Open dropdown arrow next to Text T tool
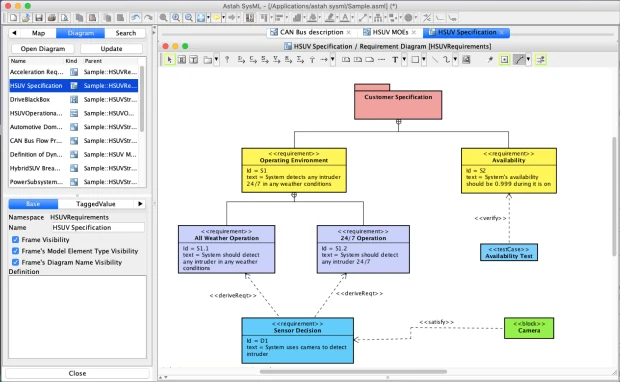Viewport: 620px width, 382px height. tap(404, 60)
